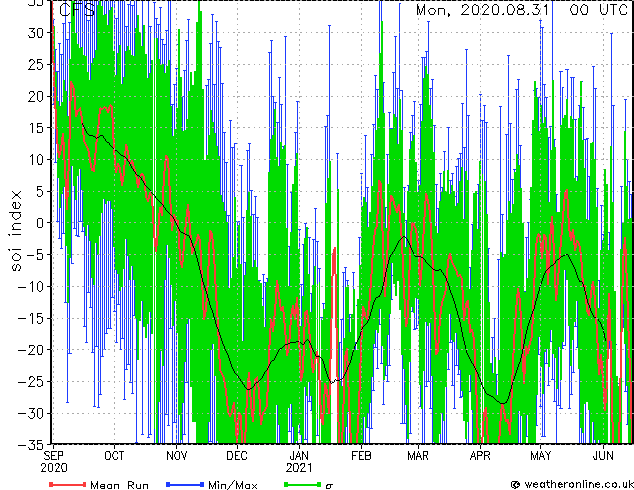Select the SEP 2020 axis label

click(54, 462)
